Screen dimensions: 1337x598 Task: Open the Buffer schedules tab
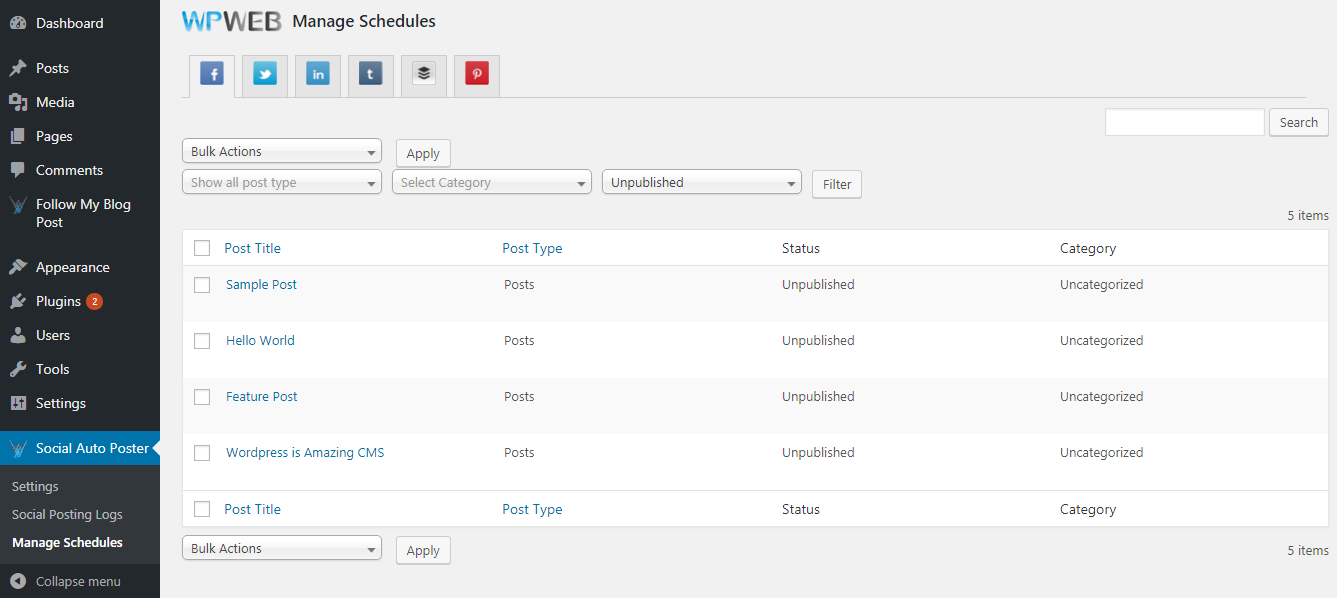coord(424,74)
